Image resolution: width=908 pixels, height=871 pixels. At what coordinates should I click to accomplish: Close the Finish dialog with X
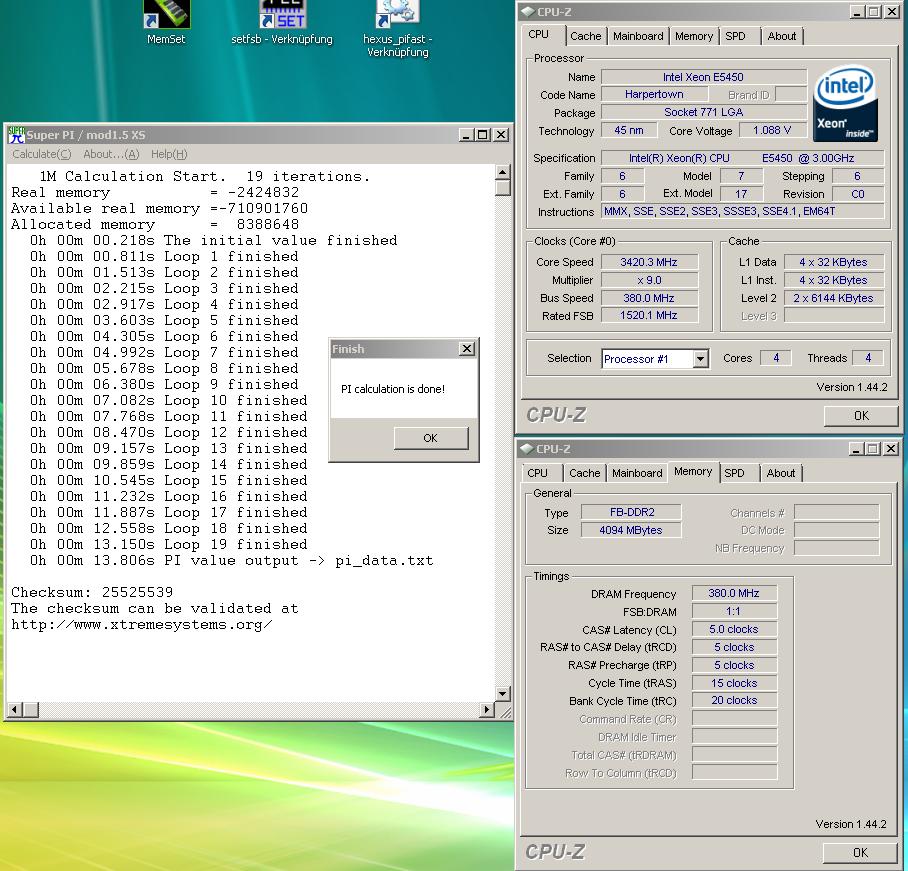467,349
